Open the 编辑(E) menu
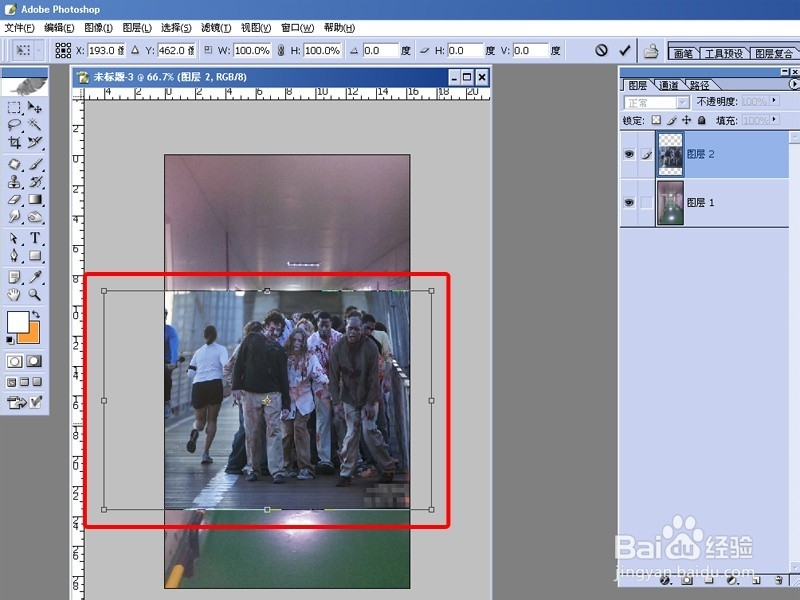The image size is (800, 600). [x=59, y=28]
